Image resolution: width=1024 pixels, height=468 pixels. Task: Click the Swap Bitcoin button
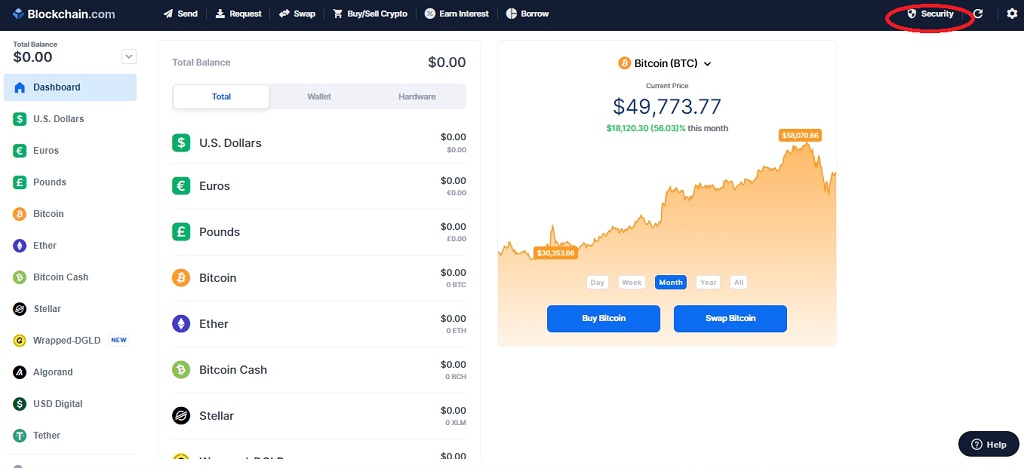(x=730, y=319)
